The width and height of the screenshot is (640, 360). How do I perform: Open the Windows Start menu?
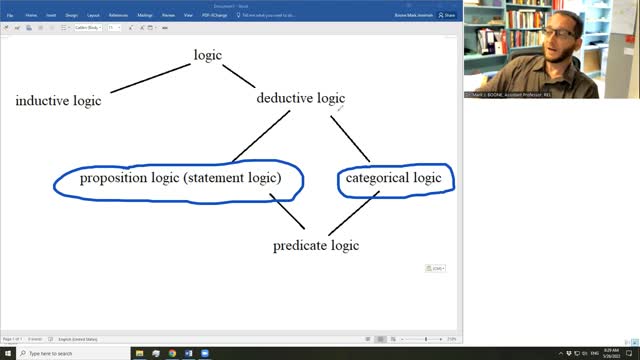8,353
